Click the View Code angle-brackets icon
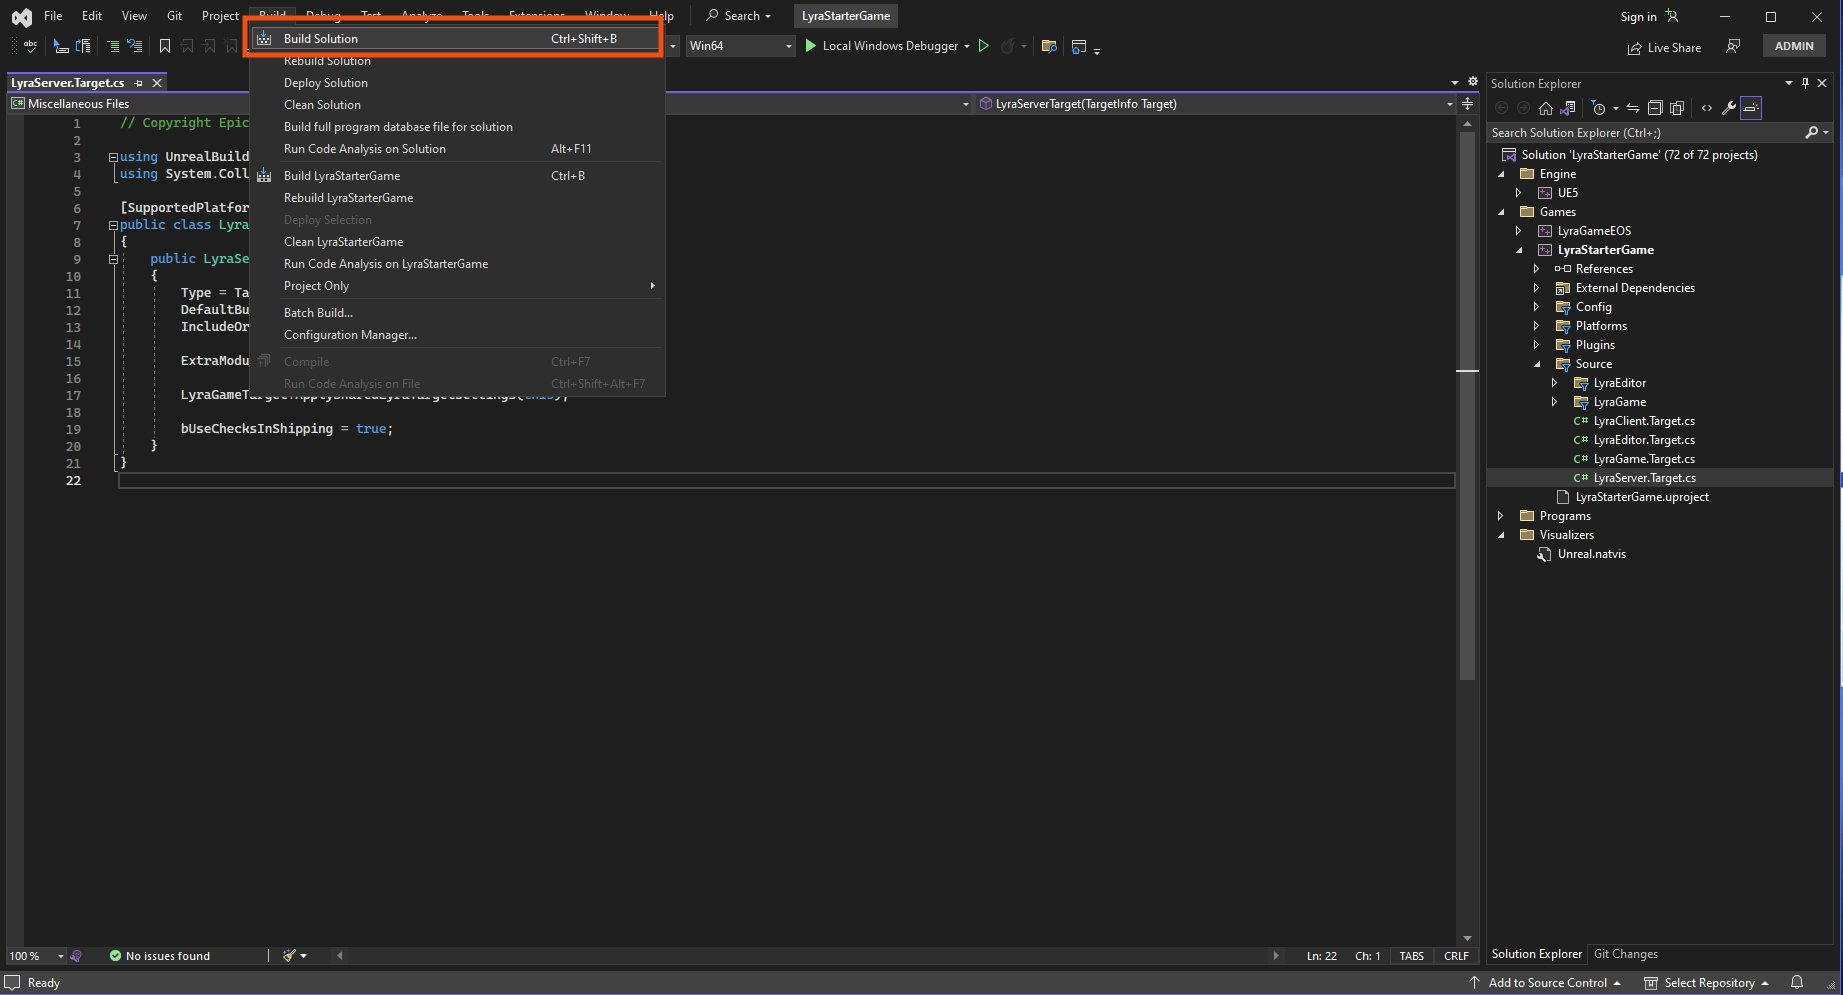 click(1707, 108)
